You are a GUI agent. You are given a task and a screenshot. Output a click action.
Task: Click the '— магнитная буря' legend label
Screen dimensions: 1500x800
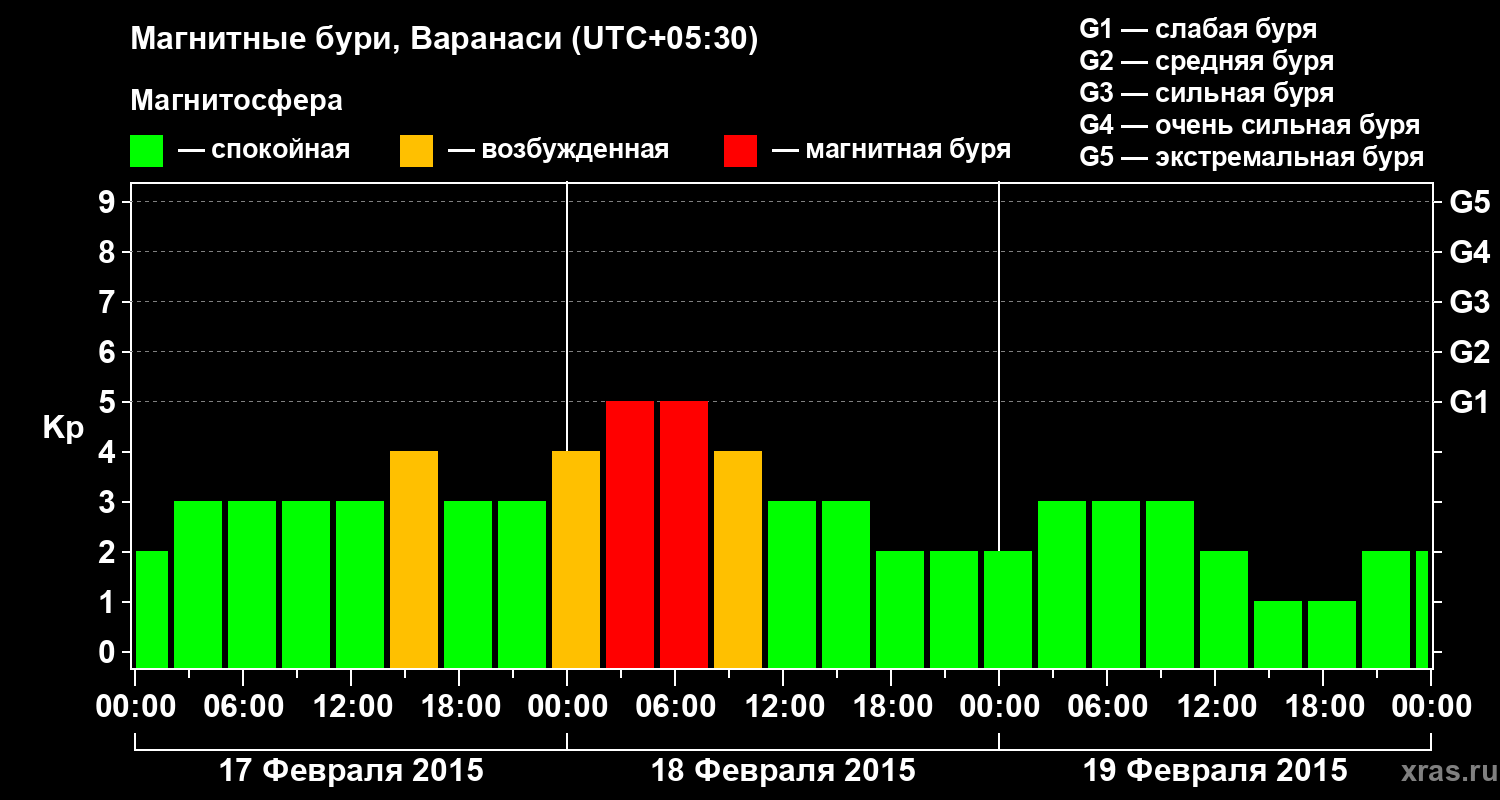891,151
